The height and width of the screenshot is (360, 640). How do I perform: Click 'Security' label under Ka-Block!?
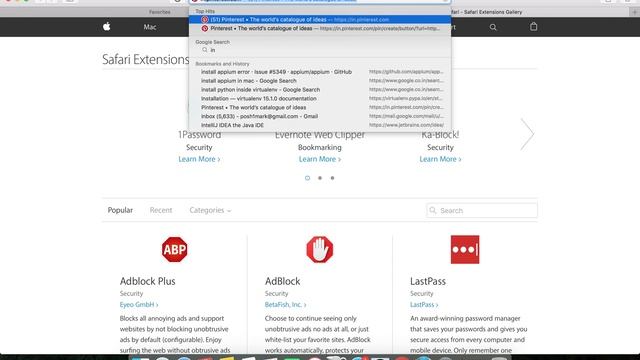(x=440, y=147)
